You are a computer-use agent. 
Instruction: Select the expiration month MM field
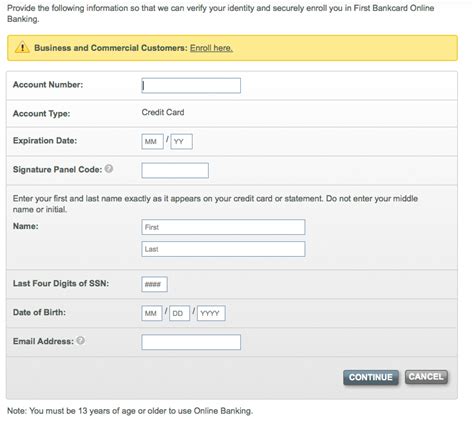(152, 141)
